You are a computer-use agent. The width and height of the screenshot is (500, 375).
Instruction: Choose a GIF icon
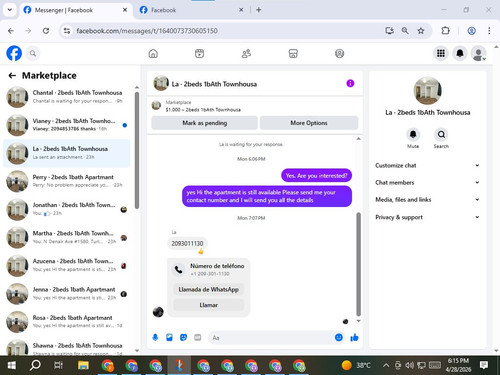point(198,338)
